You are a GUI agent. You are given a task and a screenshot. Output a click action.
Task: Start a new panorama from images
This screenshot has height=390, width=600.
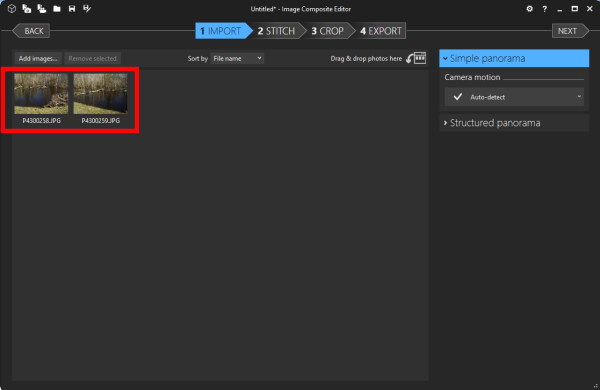[26, 8]
